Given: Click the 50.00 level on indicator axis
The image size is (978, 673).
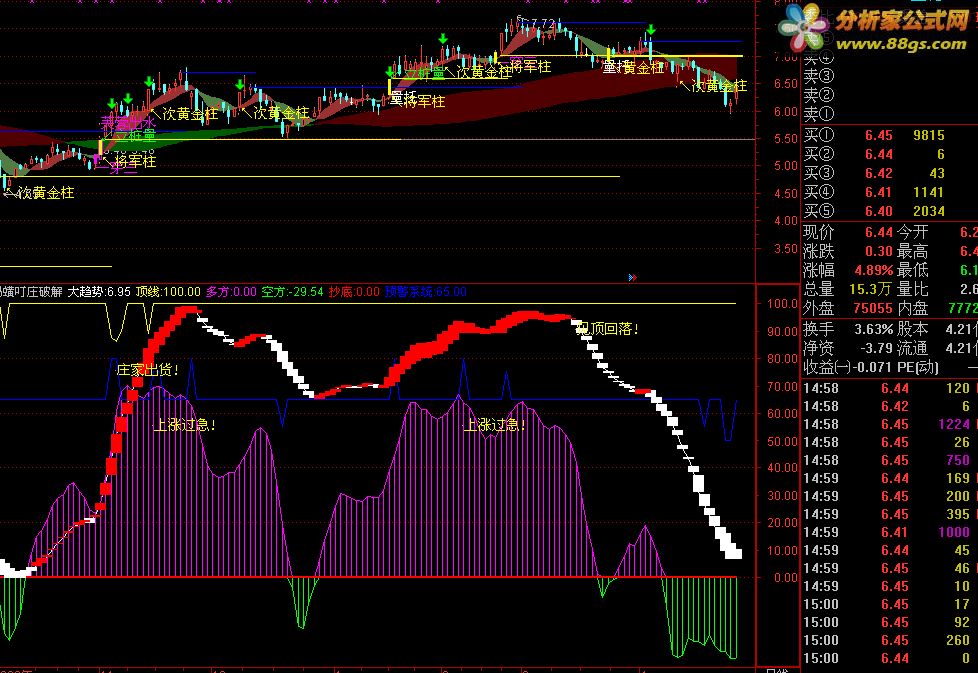Looking at the screenshot, I should tap(782, 441).
